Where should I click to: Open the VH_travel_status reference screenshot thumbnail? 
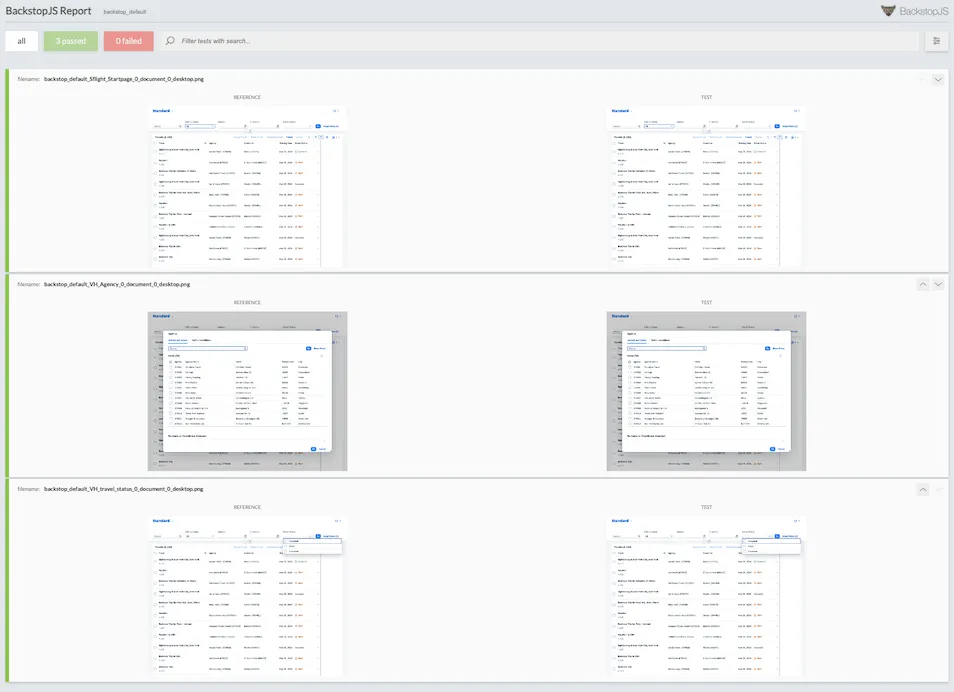click(x=247, y=595)
